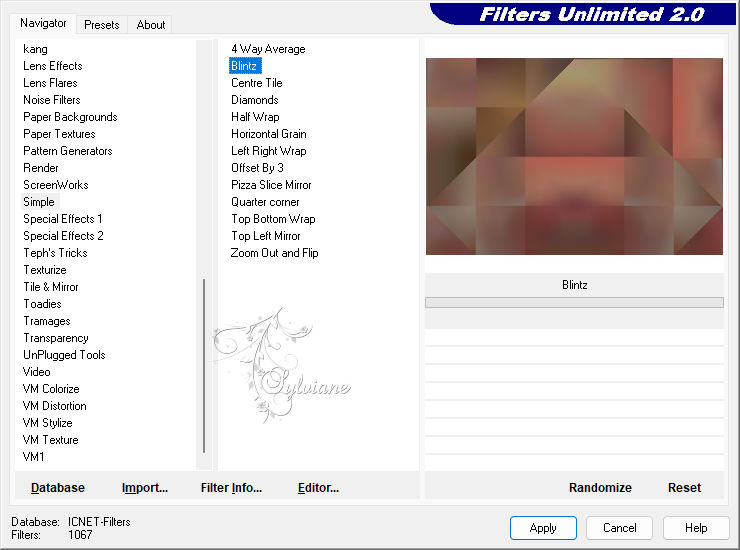Open Filter Info...
Viewport: 740px width, 550px height.
pos(231,487)
